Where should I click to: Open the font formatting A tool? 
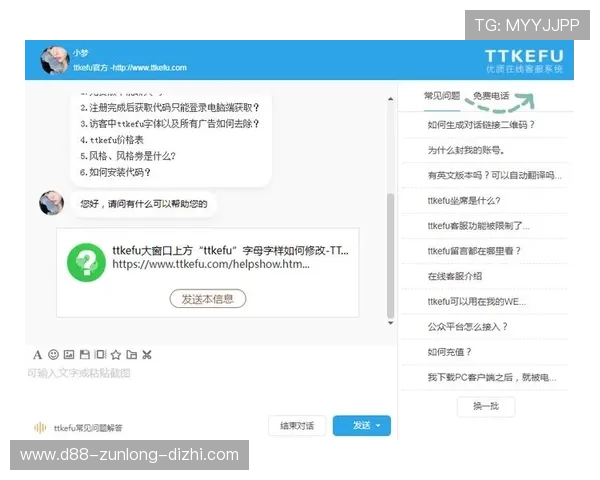[37, 355]
